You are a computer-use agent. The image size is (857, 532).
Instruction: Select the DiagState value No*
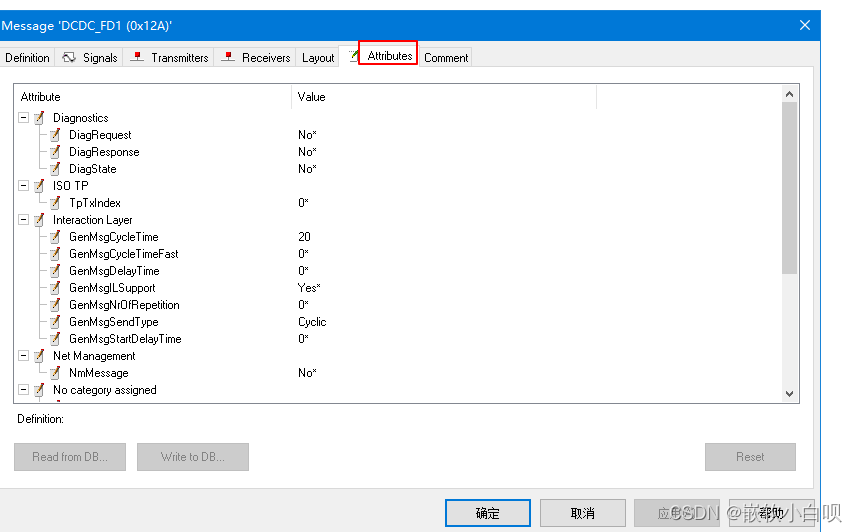(x=307, y=168)
